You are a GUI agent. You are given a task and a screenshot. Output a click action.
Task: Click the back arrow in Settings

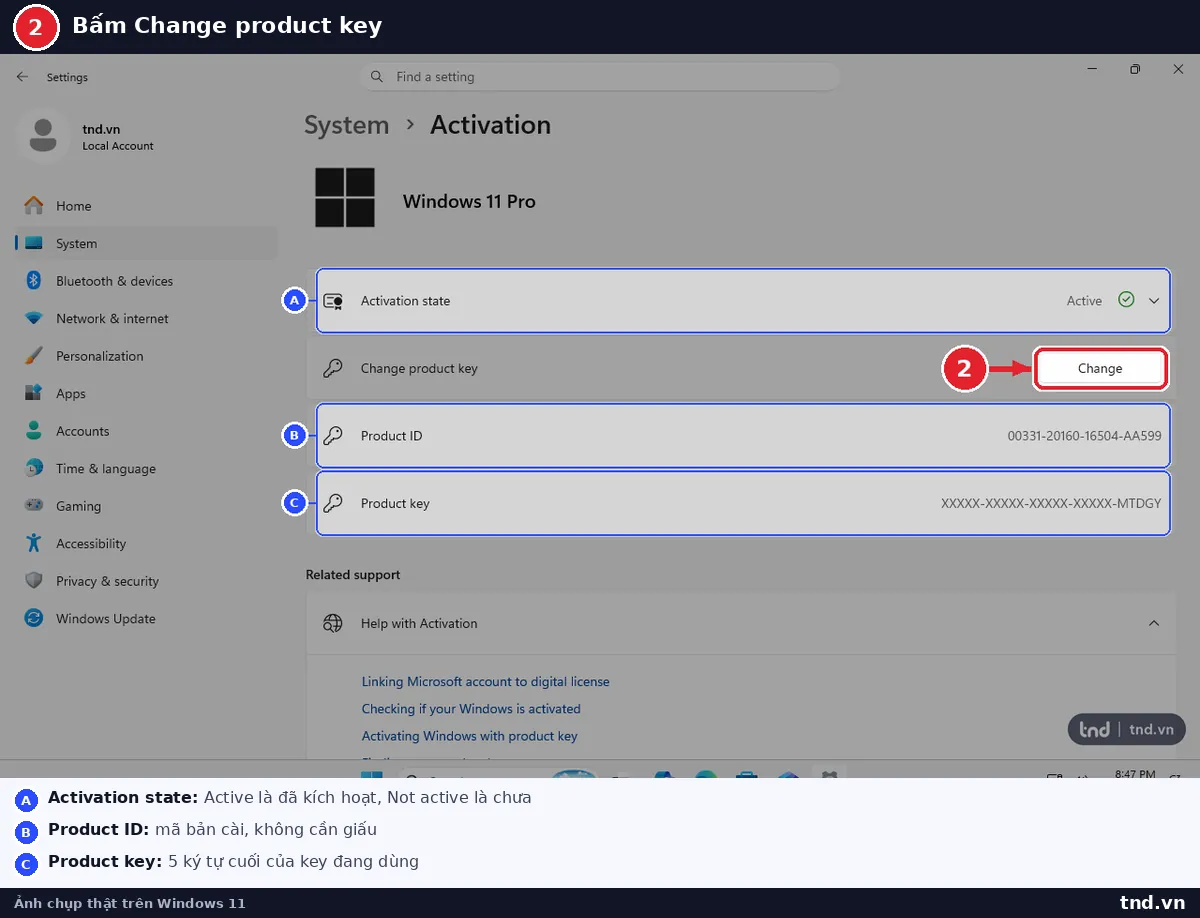click(22, 77)
